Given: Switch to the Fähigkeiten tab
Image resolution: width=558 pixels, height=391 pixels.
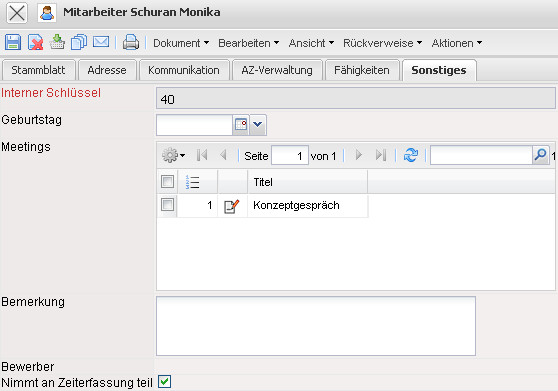Looking at the screenshot, I should 362,70.
